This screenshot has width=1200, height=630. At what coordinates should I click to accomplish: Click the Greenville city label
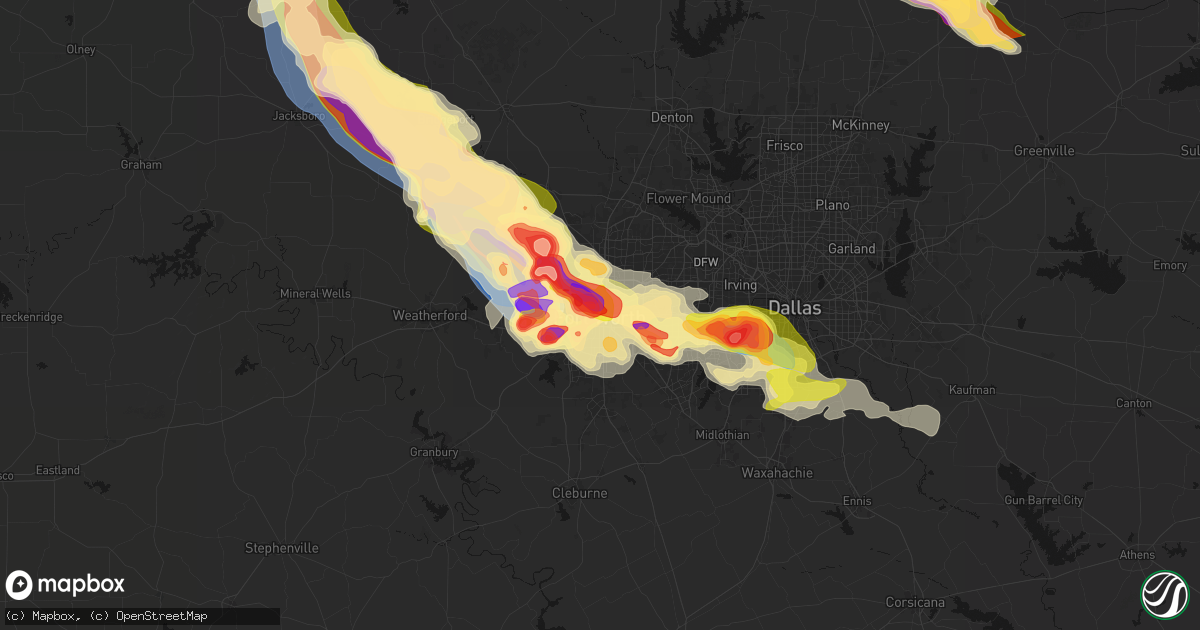pos(1044,151)
